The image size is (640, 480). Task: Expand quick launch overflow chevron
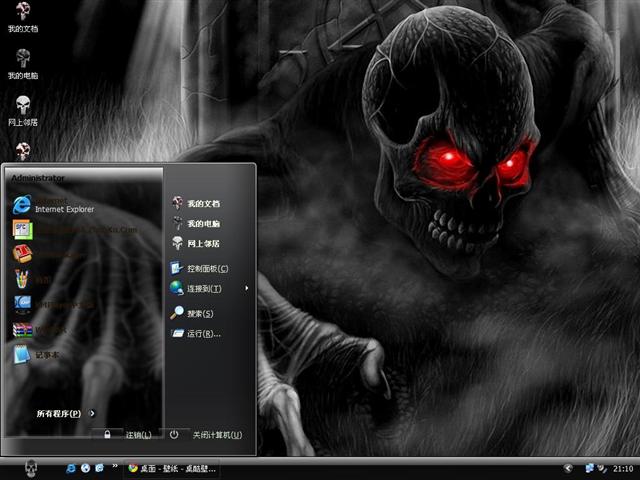point(115,466)
